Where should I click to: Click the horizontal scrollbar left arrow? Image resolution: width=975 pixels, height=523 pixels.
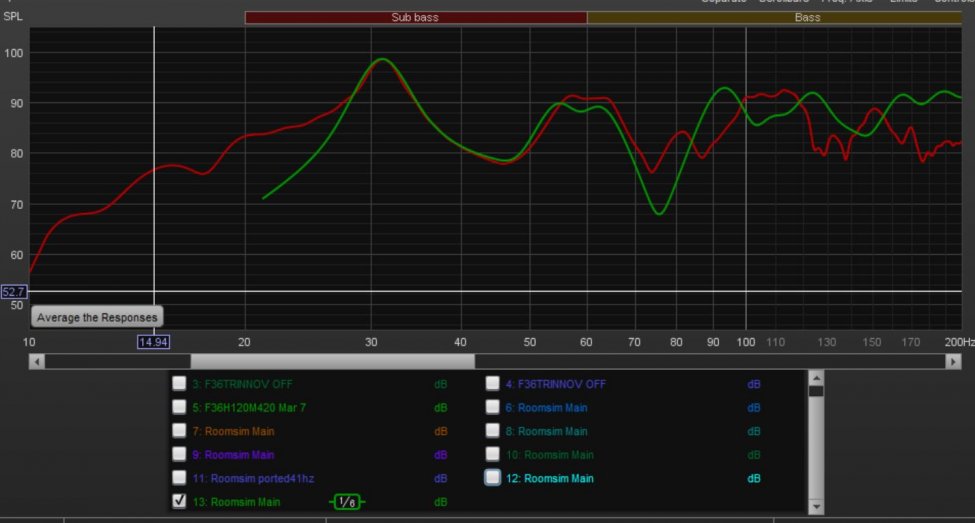[37, 361]
